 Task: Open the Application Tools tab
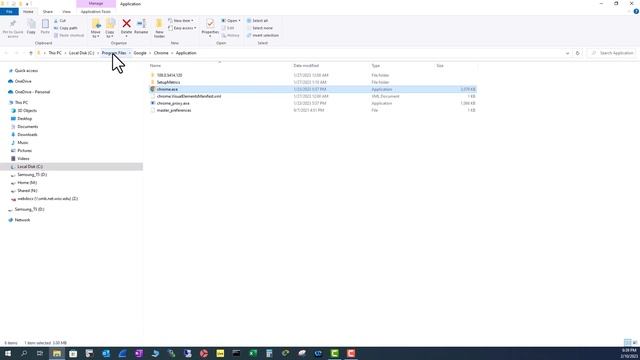[x=96, y=12]
